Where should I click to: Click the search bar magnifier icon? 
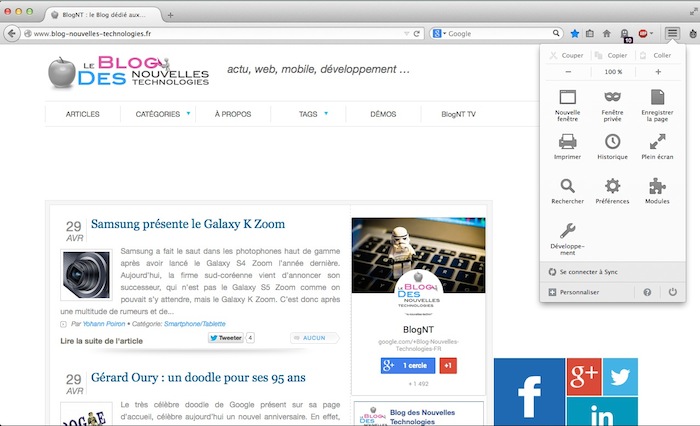[x=556, y=33]
